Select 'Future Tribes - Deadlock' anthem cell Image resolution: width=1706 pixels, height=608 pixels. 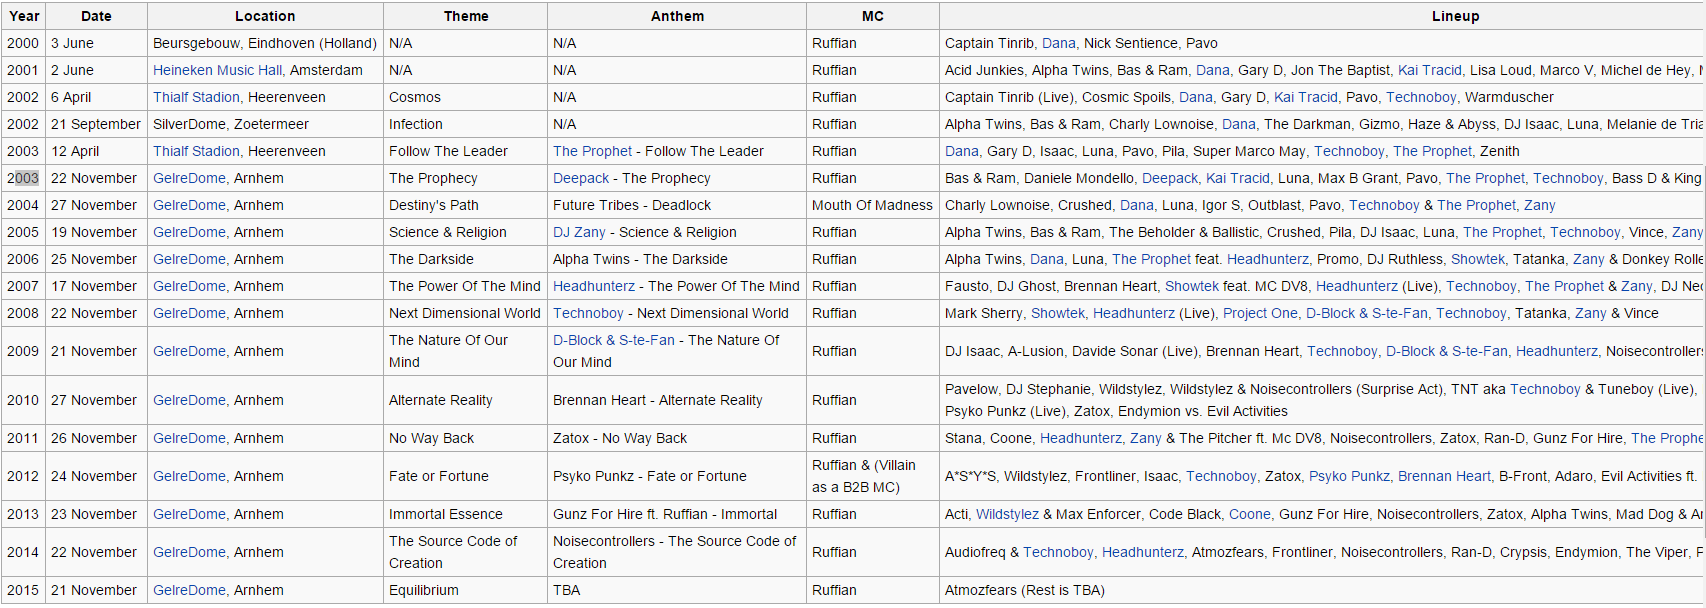[x=677, y=205]
